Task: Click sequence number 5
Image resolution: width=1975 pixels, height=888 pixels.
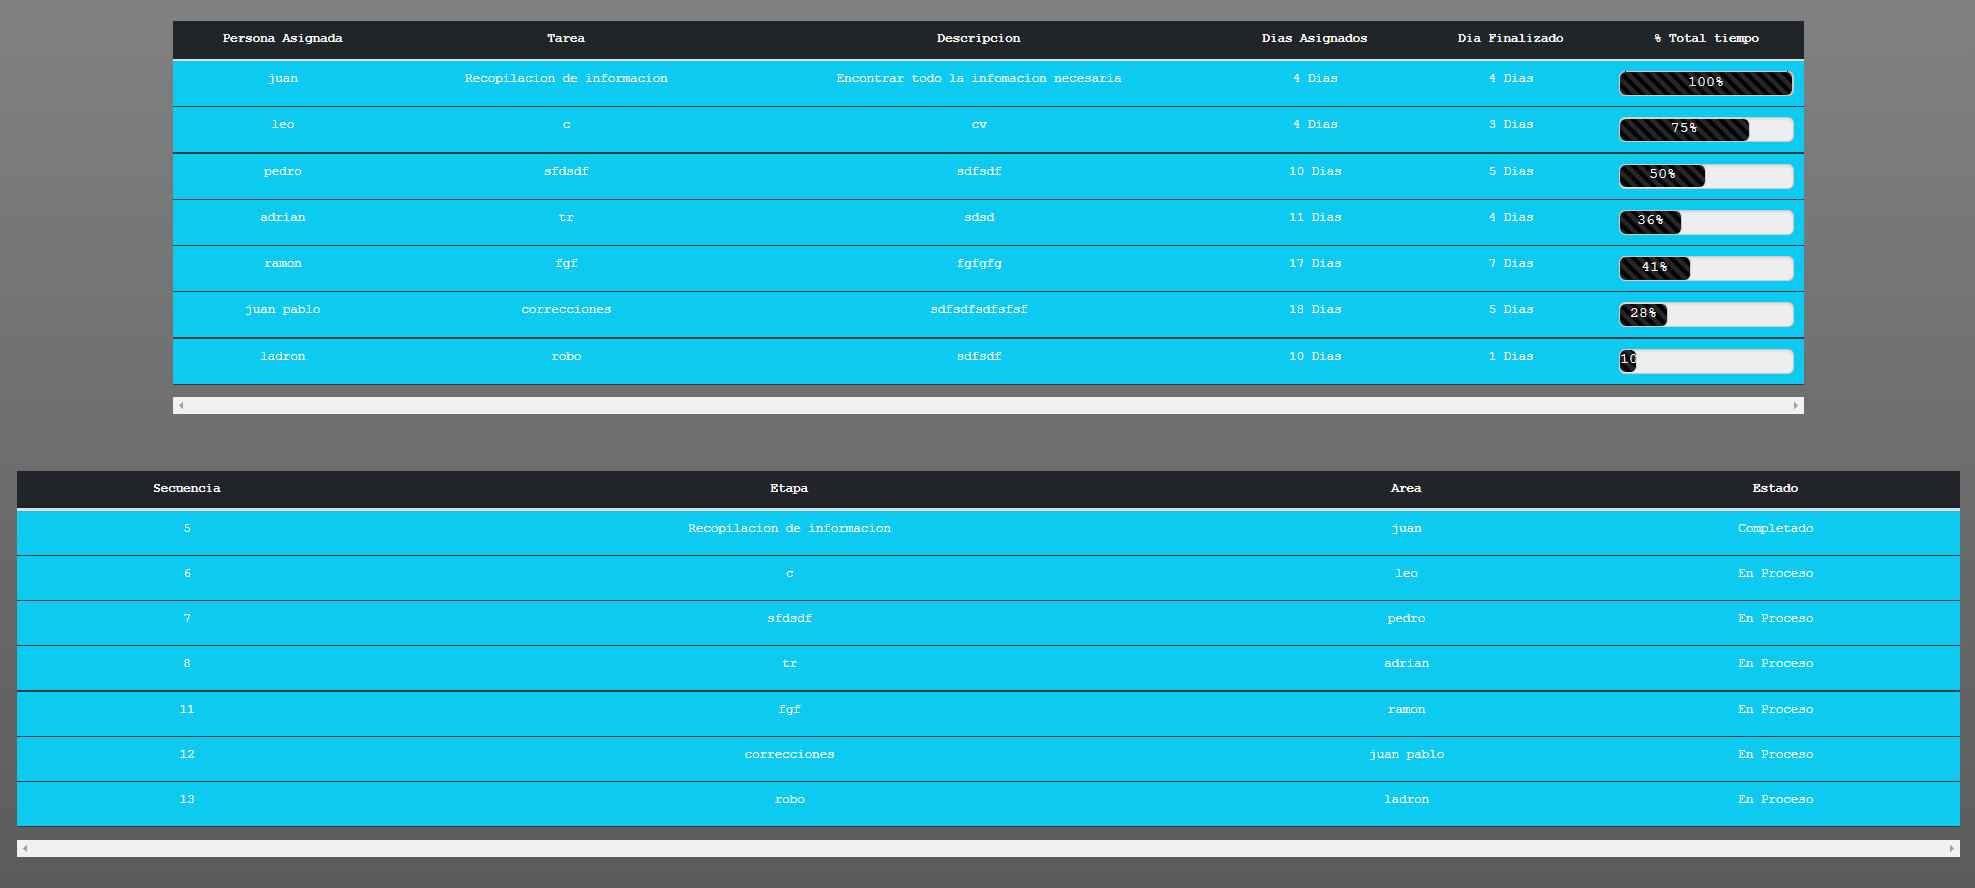Action: point(187,528)
